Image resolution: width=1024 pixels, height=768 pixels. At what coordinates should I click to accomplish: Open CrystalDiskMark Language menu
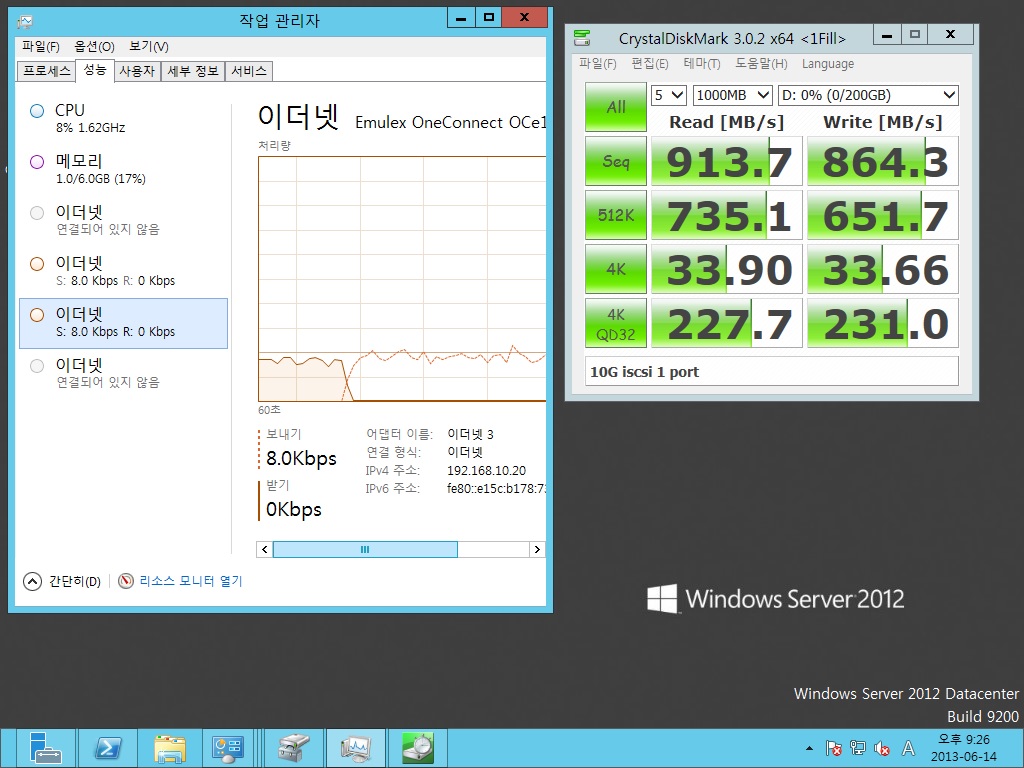click(x=828, y=63)
